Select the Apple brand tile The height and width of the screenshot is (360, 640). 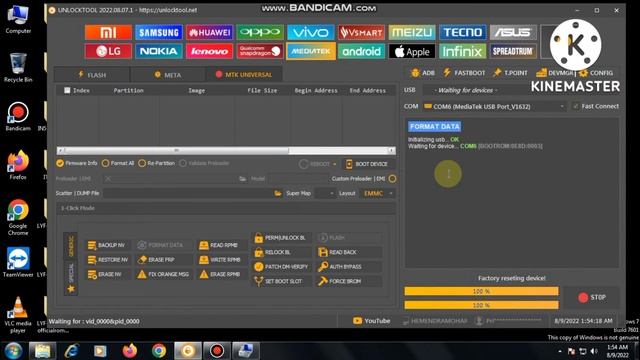click(x=412, y=51)
